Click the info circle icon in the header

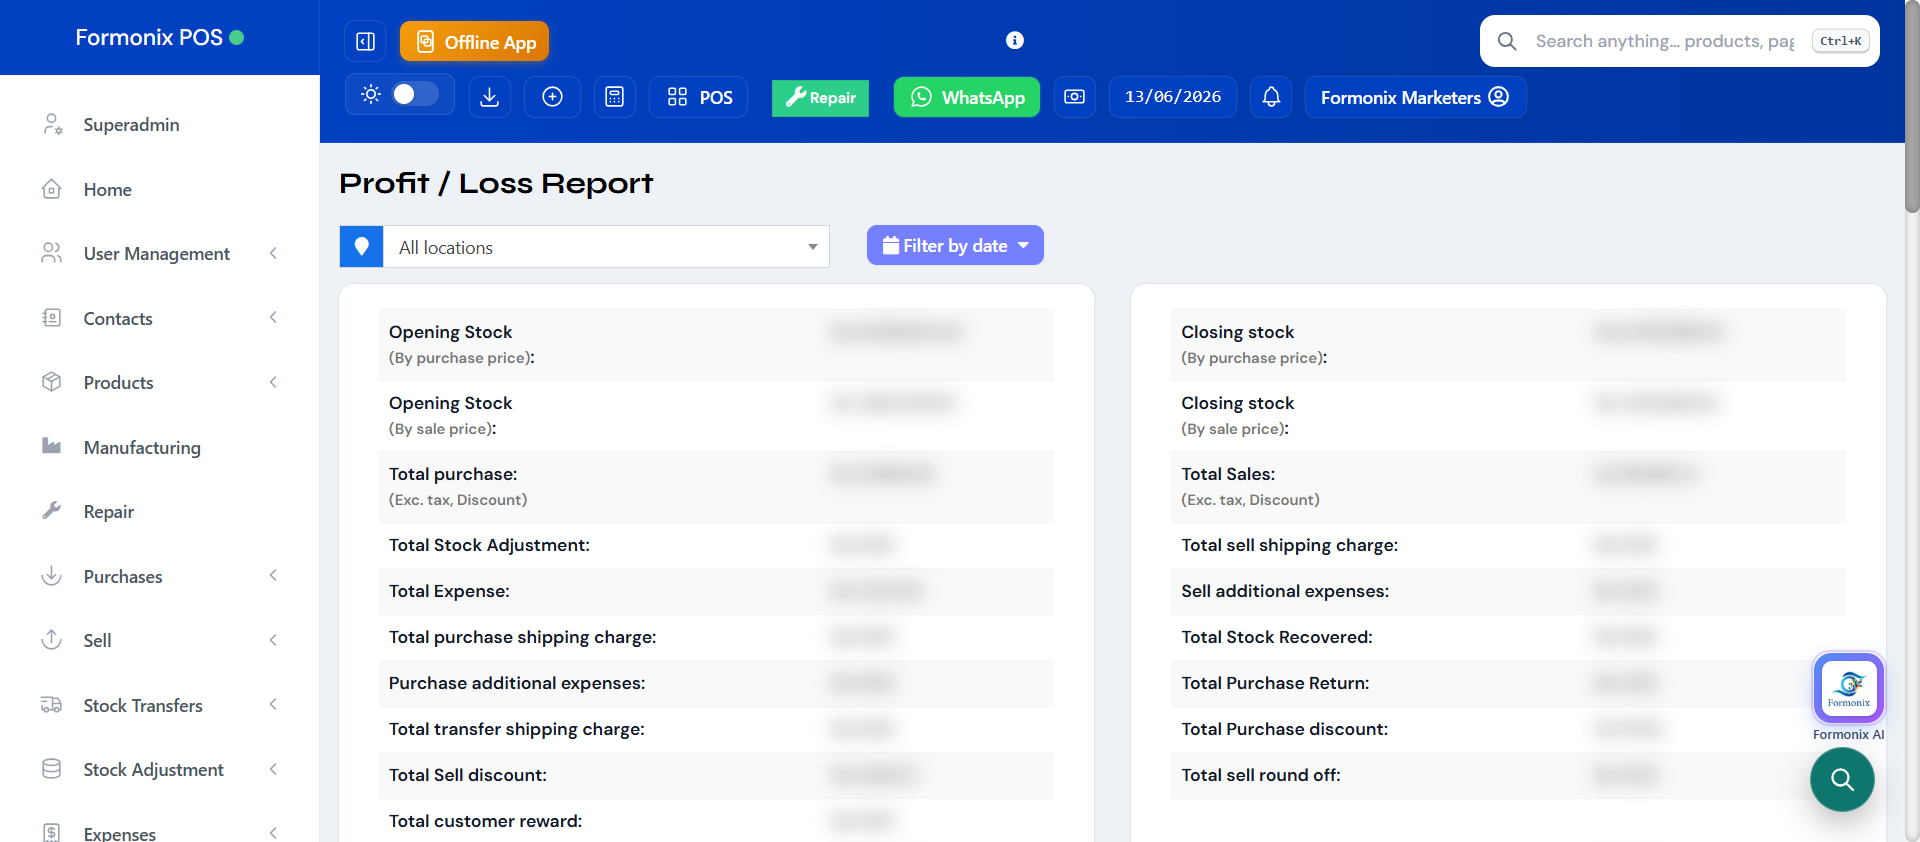[x=1015, y=40]
